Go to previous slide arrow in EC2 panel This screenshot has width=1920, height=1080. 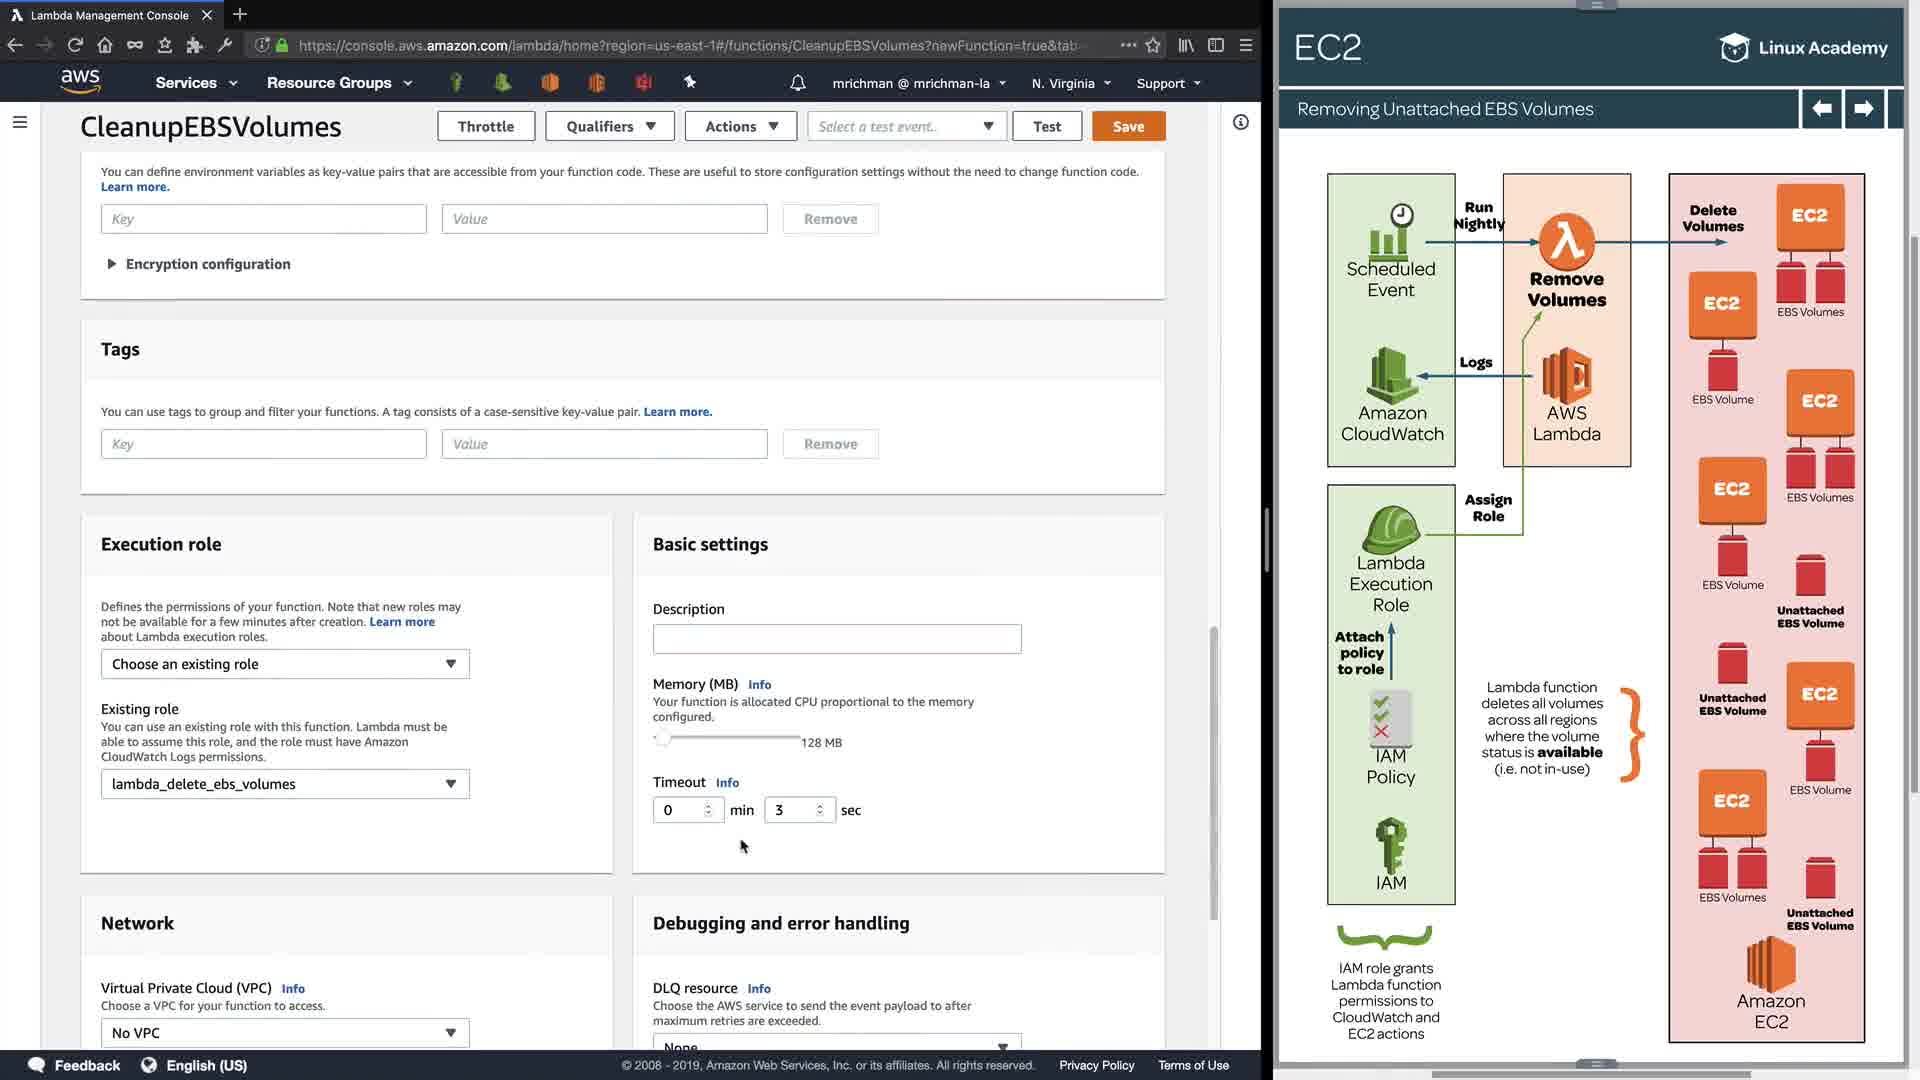tap(1821, 108)
